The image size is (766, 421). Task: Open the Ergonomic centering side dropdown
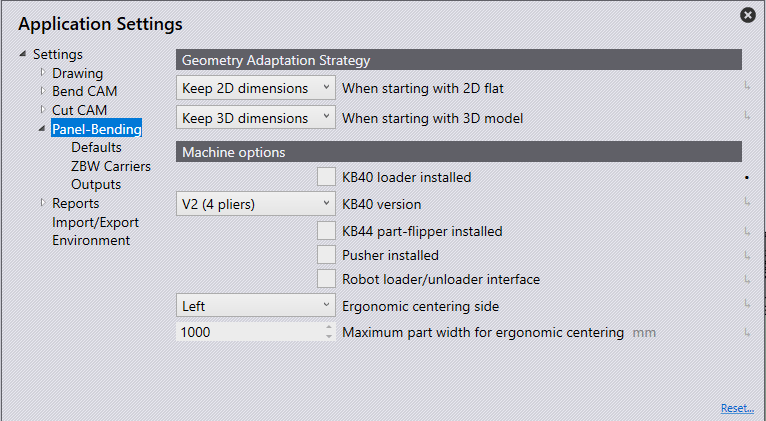[256, 306]
